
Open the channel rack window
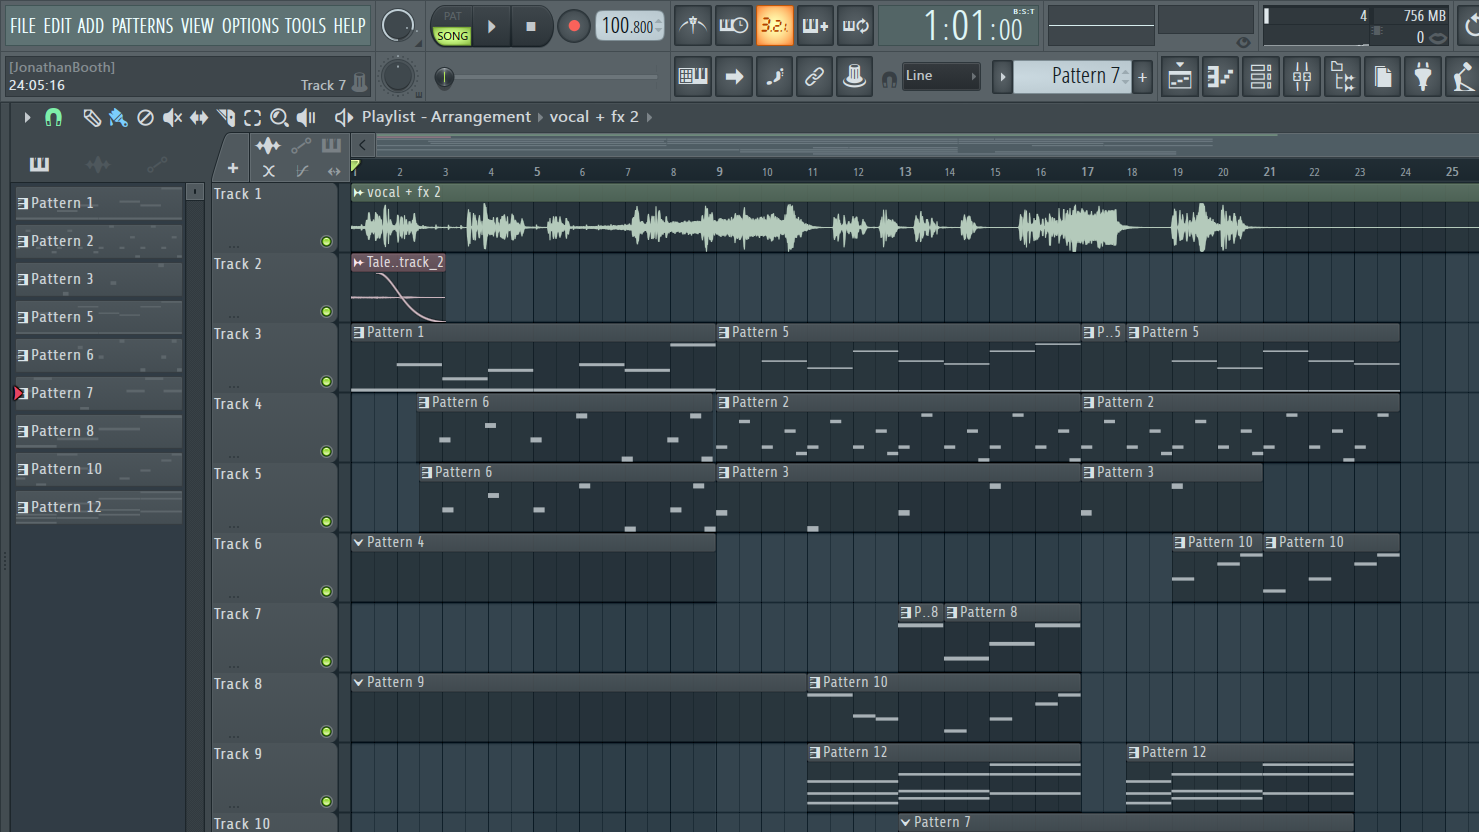point(1261,77)
